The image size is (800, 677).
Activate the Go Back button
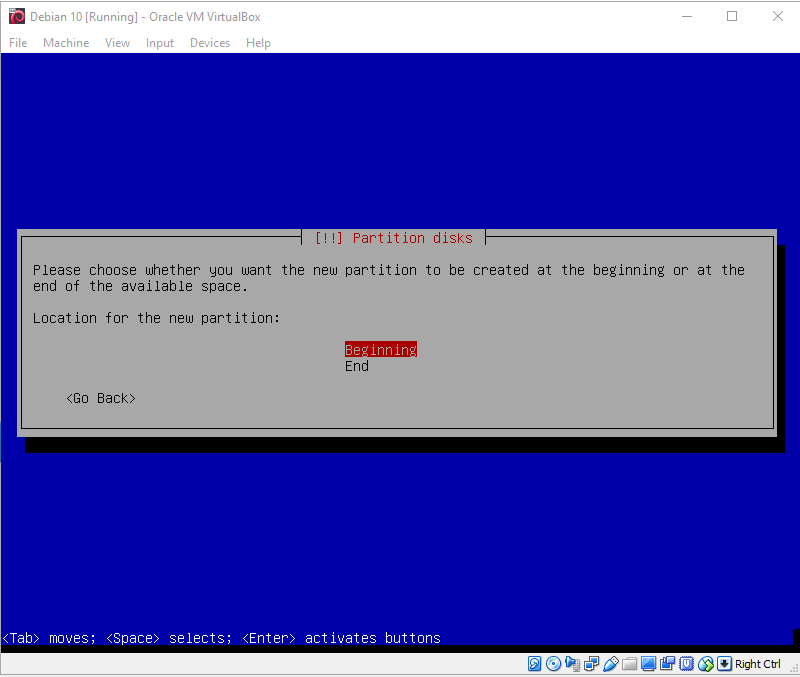point(101,398)
